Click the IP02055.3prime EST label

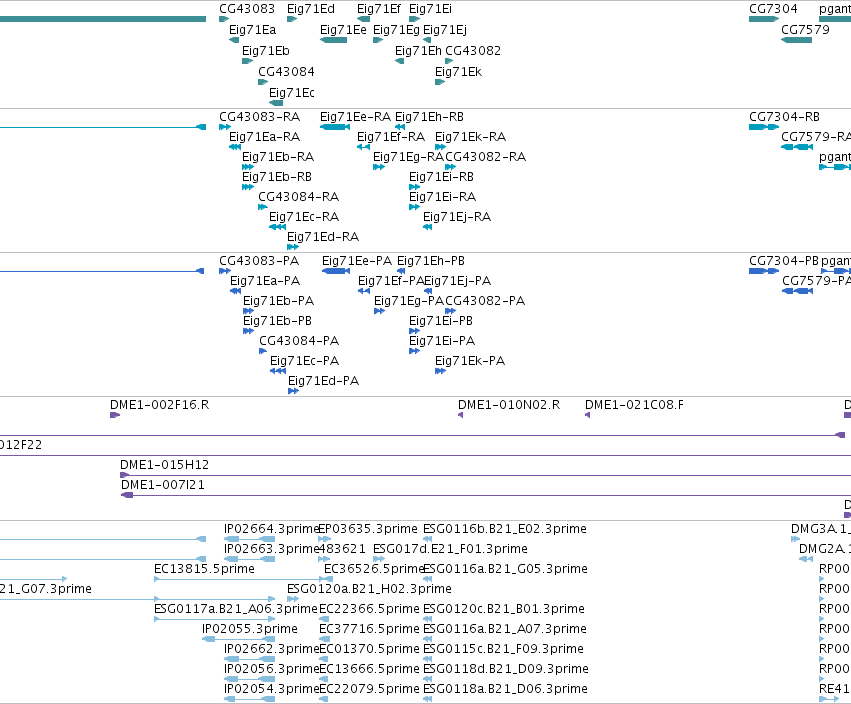[x=250, y=629]
